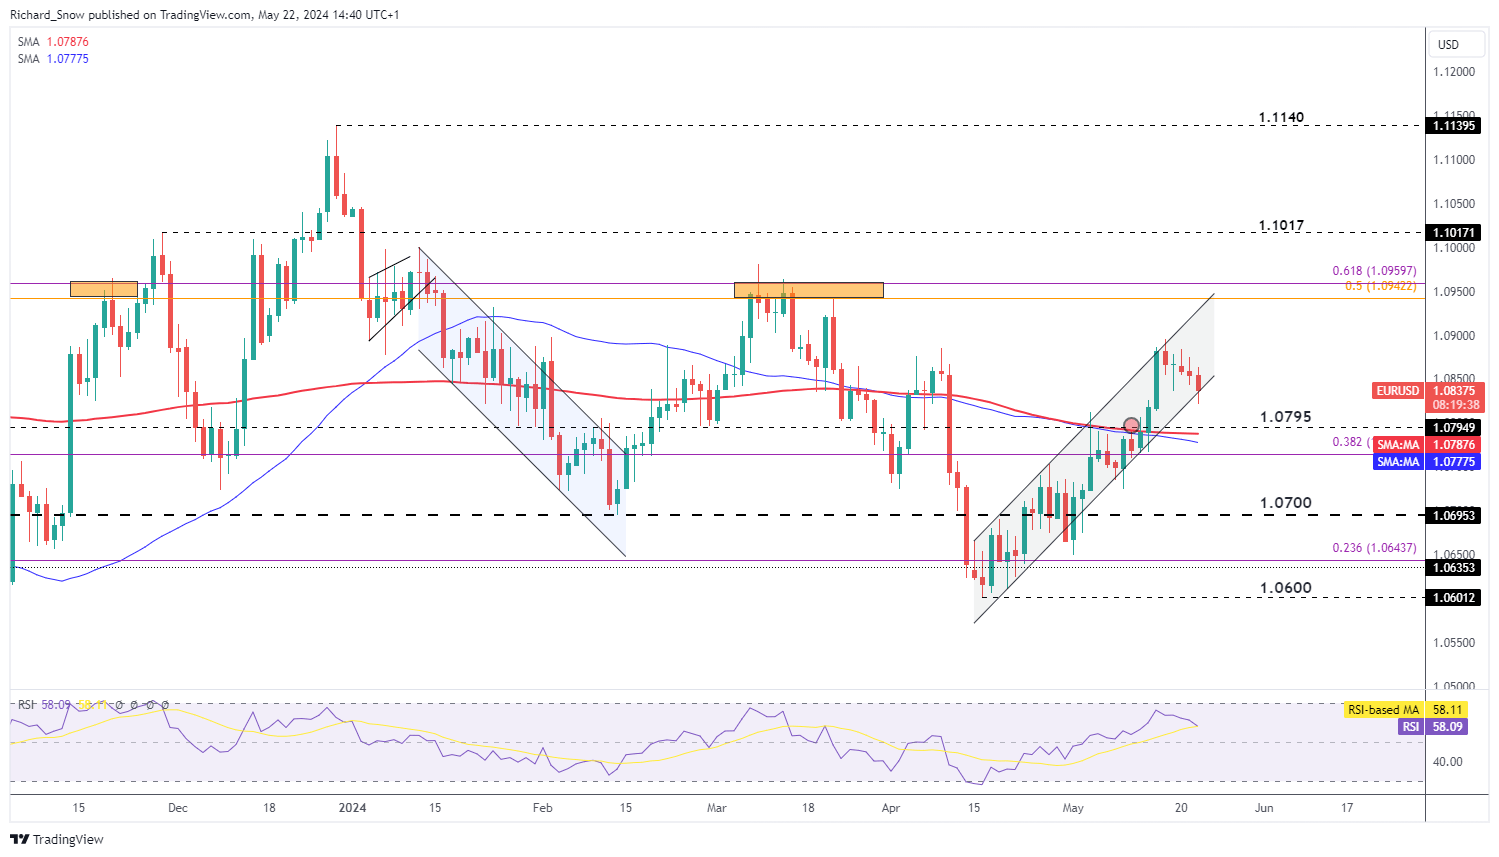
Task: Click the TradingView logo at bottom left
Action: pos(57,839)
